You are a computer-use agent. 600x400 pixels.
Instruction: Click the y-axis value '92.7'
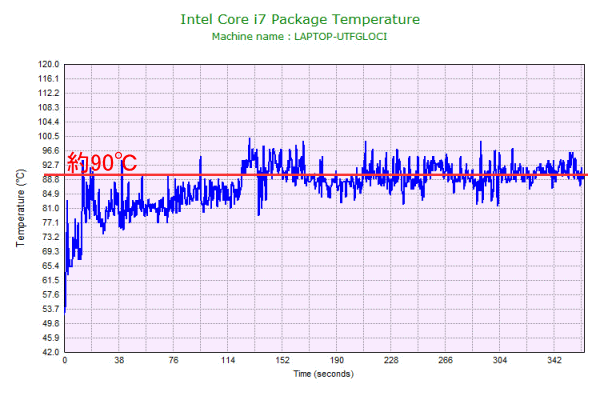(51, 165)
